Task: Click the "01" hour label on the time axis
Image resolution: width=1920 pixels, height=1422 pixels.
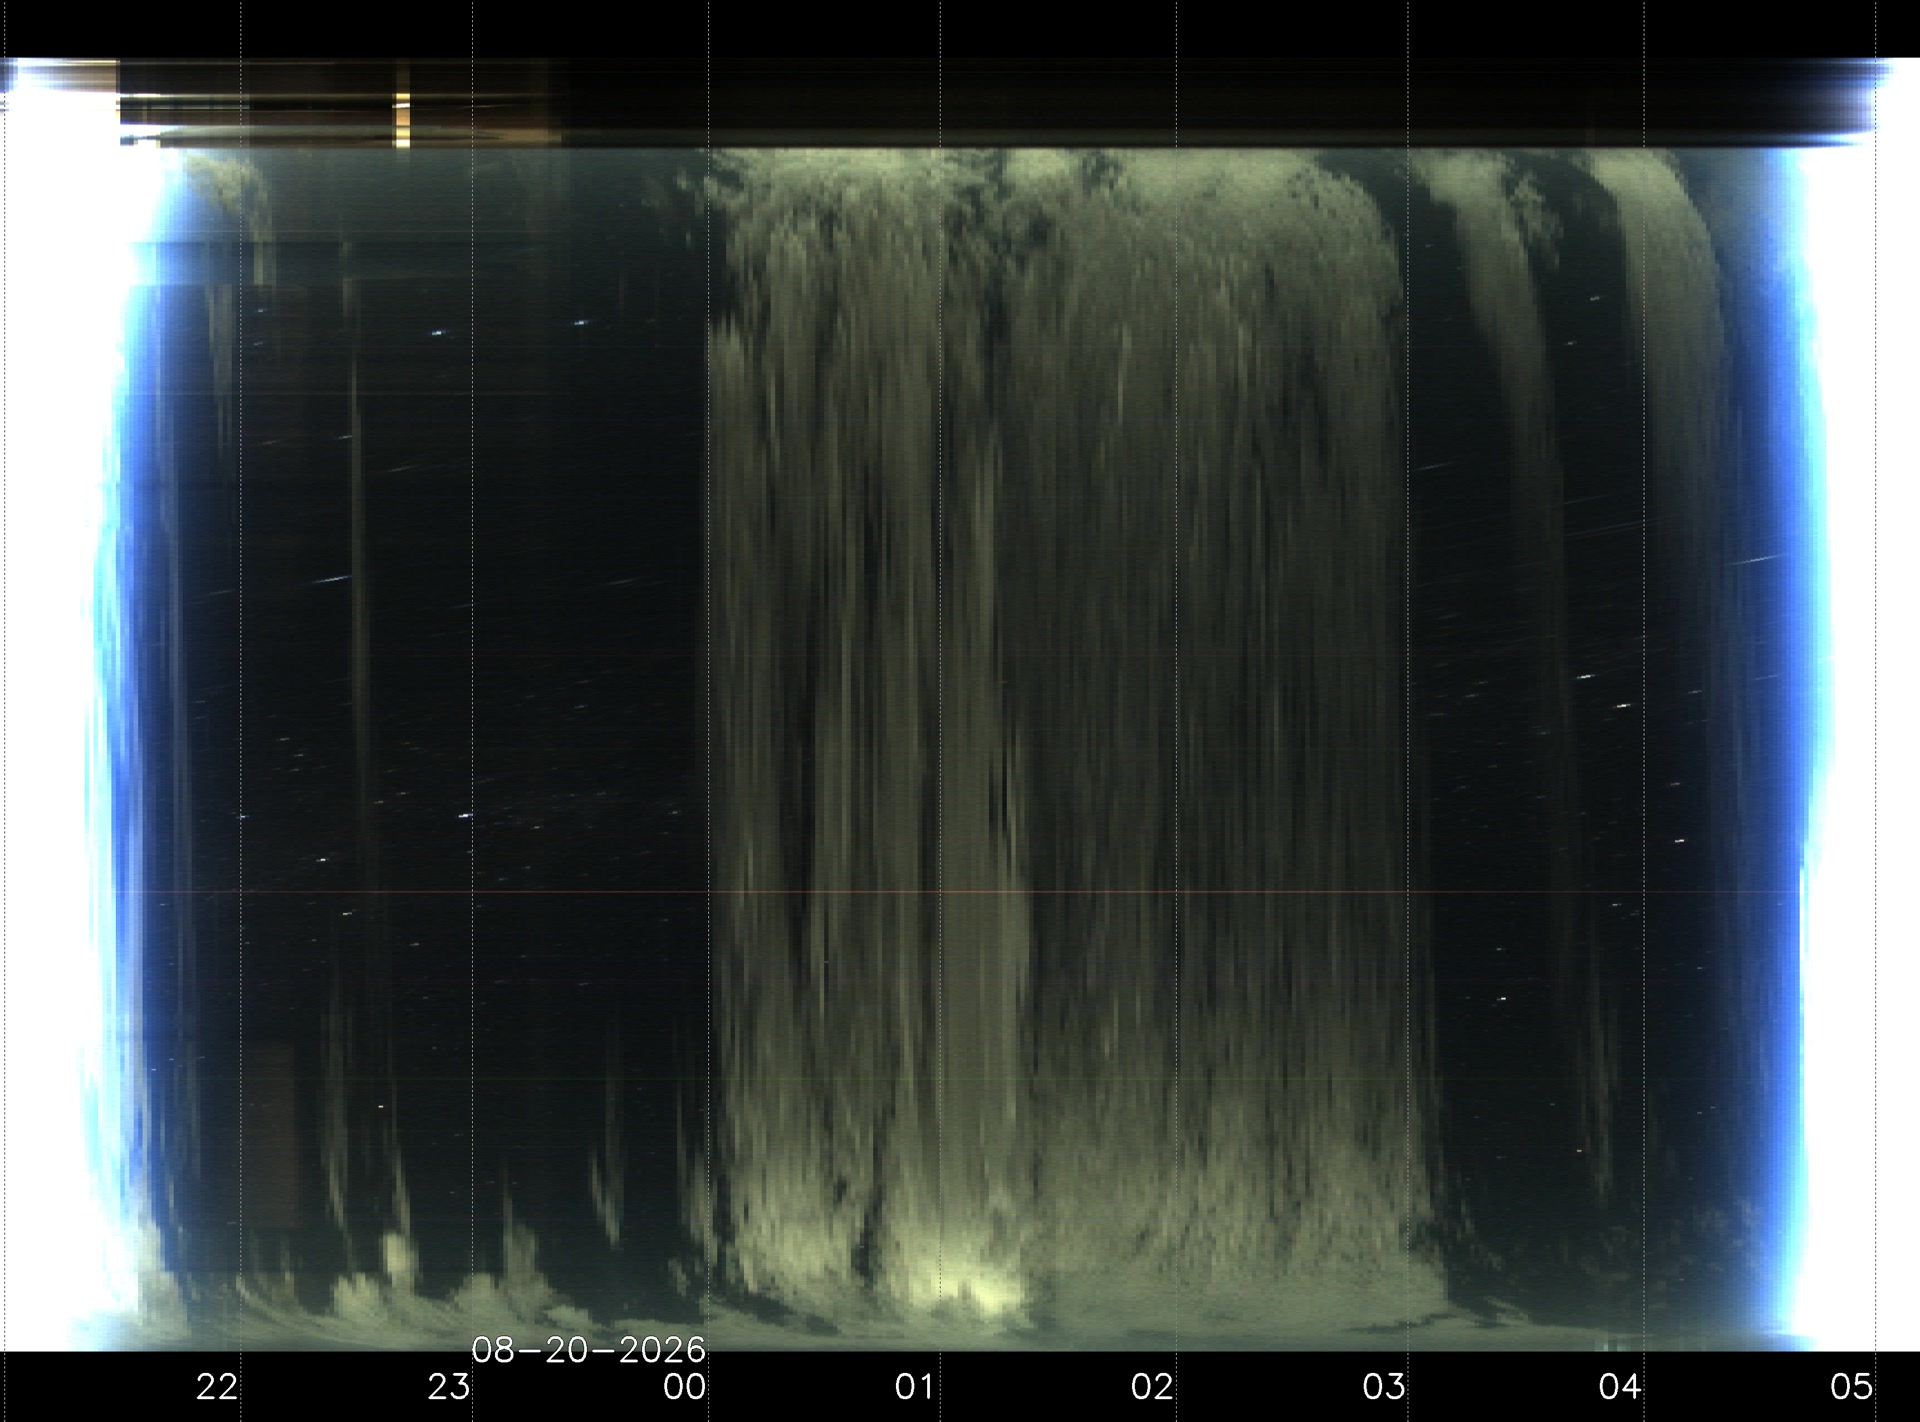Action: coord(916,1386)
